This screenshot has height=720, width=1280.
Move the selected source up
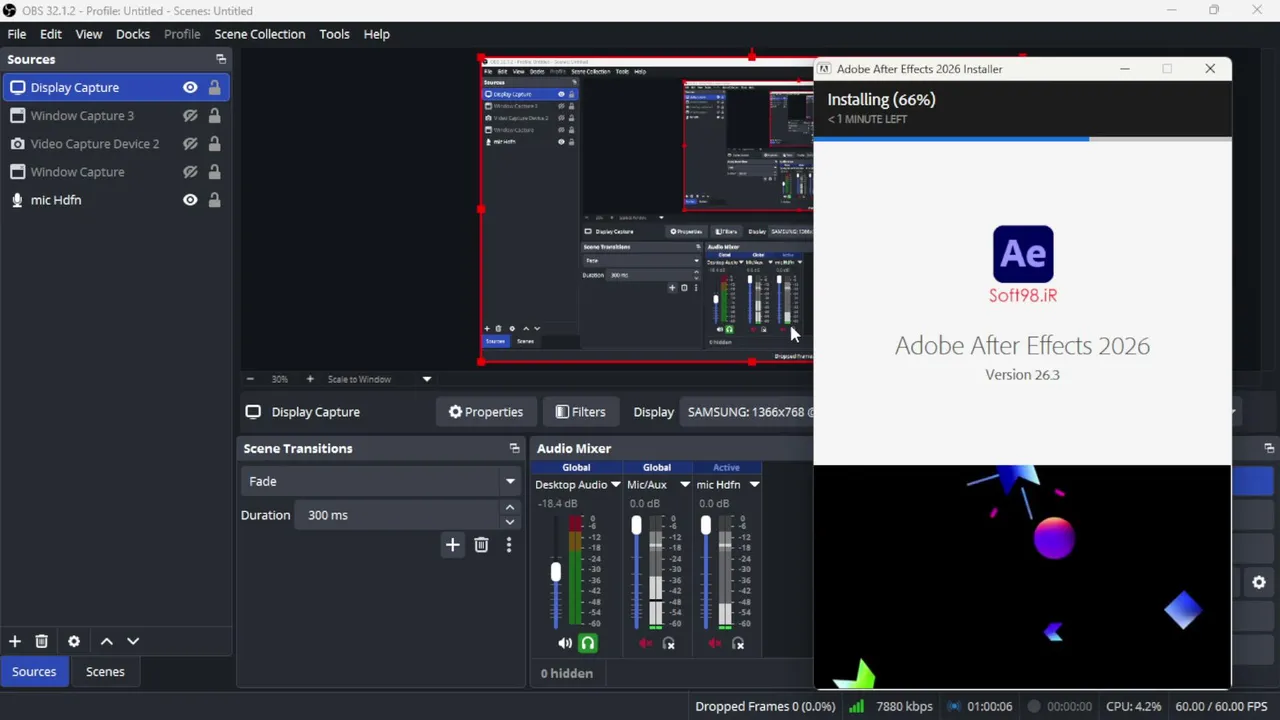coord(107,641)
